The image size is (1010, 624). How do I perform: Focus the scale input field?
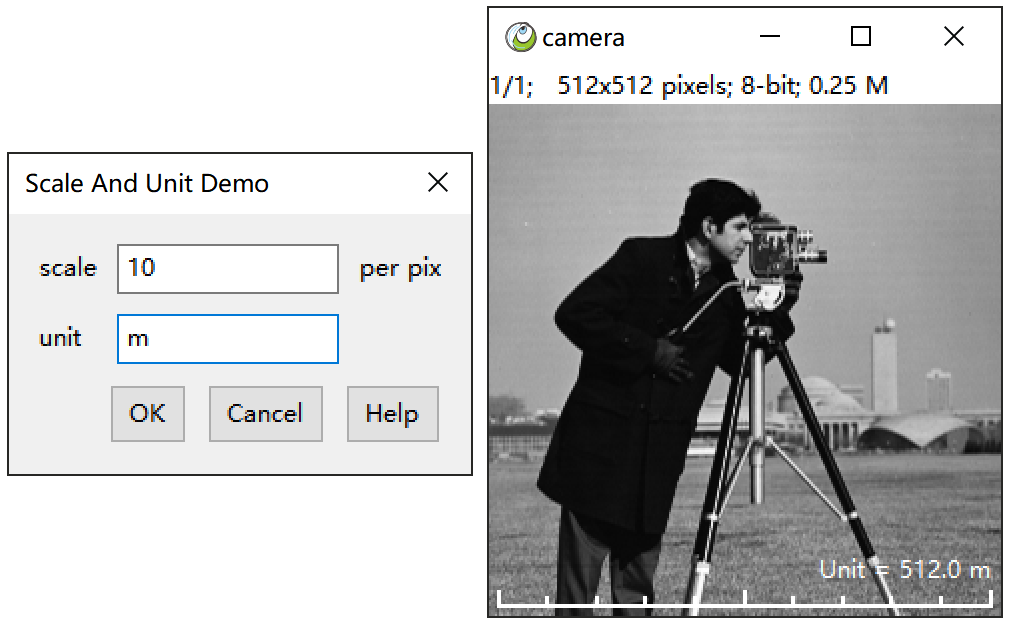point(228,269)
